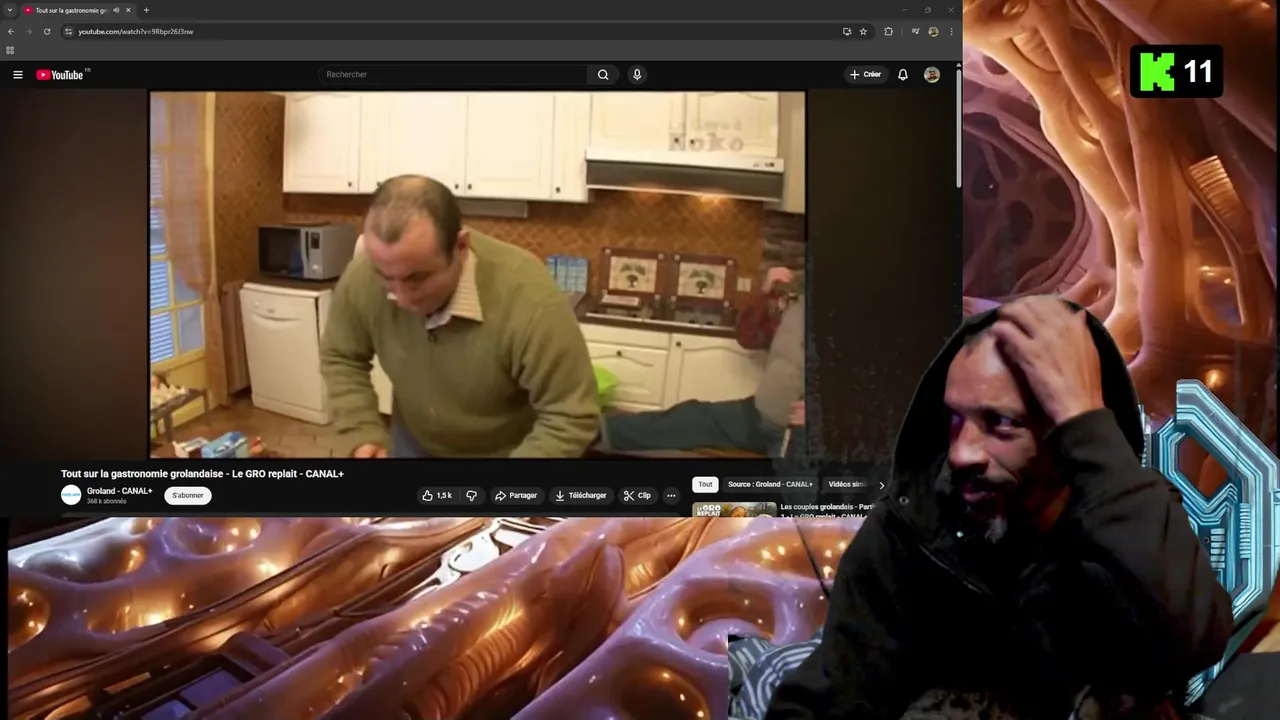Open the Partager share dialog
Screen dimensions: 1280x720
[516, 495]
